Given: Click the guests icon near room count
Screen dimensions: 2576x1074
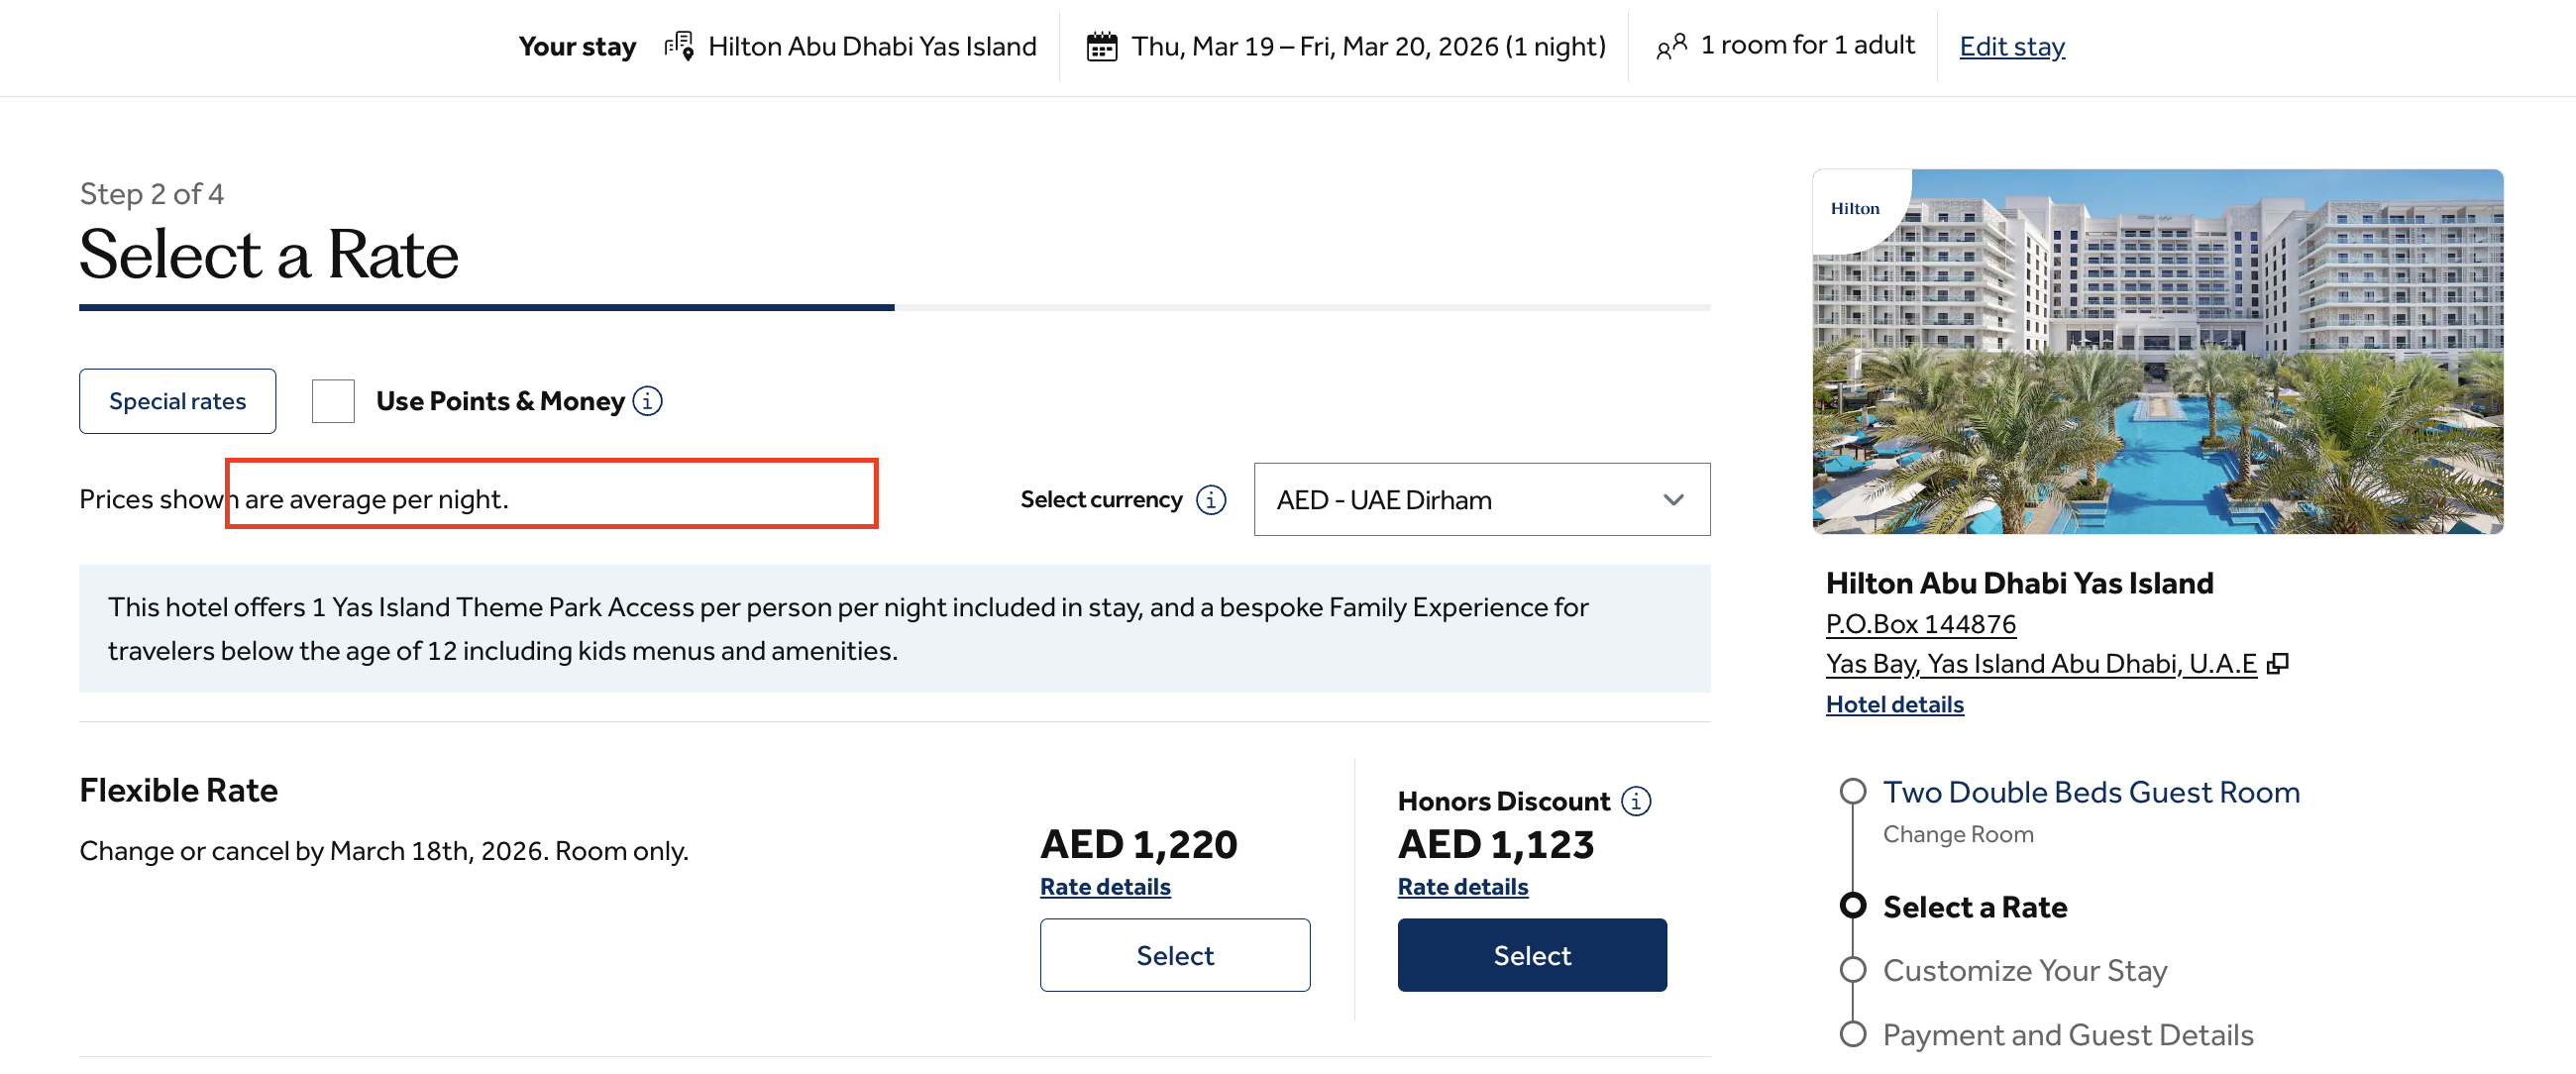Looking at the screenshot, I should point(1671,46).
